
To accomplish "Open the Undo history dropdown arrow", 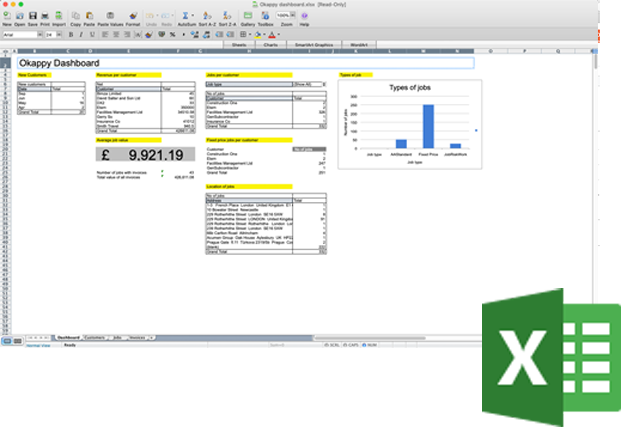I will pyautogui.click(x=157, y=16).
